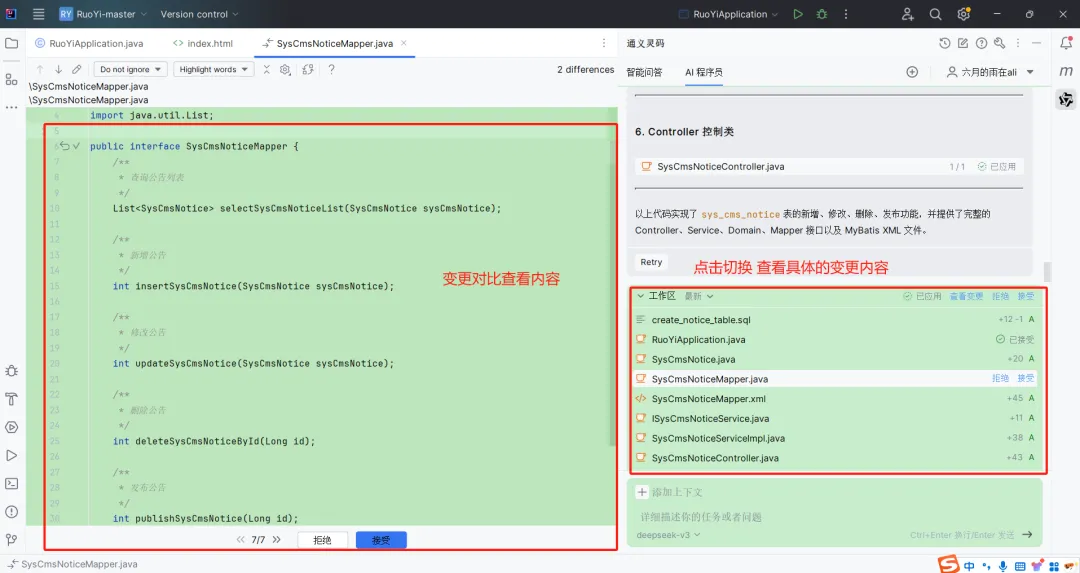Open chat history clock icon in Tongyi panel
The image size is (1080, 573).
pos(944,43)
